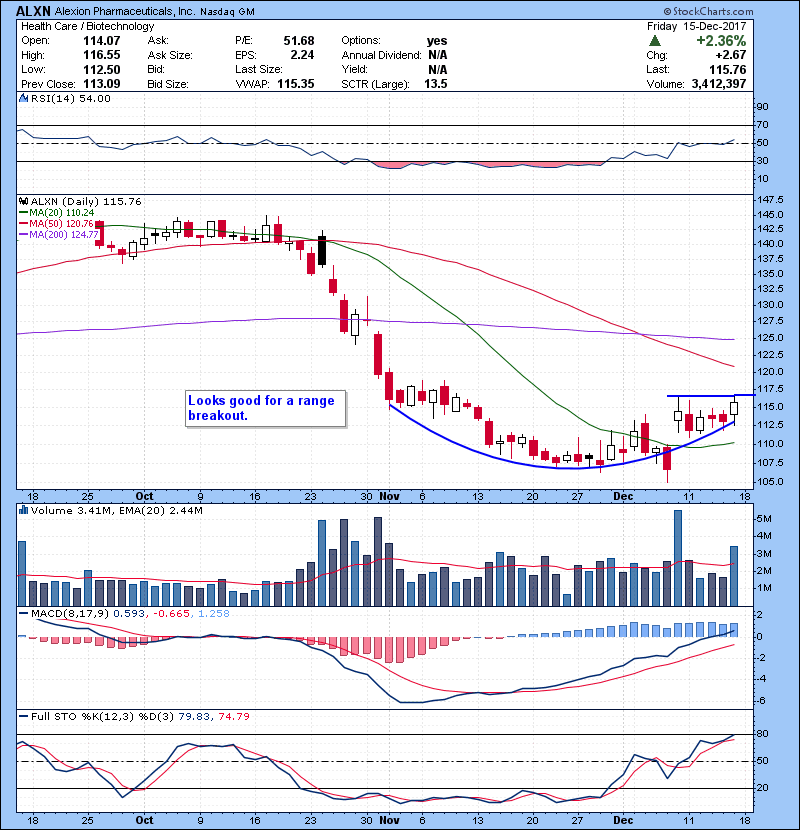Click the Prev Close value 113.09
Viewport: 800px width, 830px height.
tap(102, 84)
